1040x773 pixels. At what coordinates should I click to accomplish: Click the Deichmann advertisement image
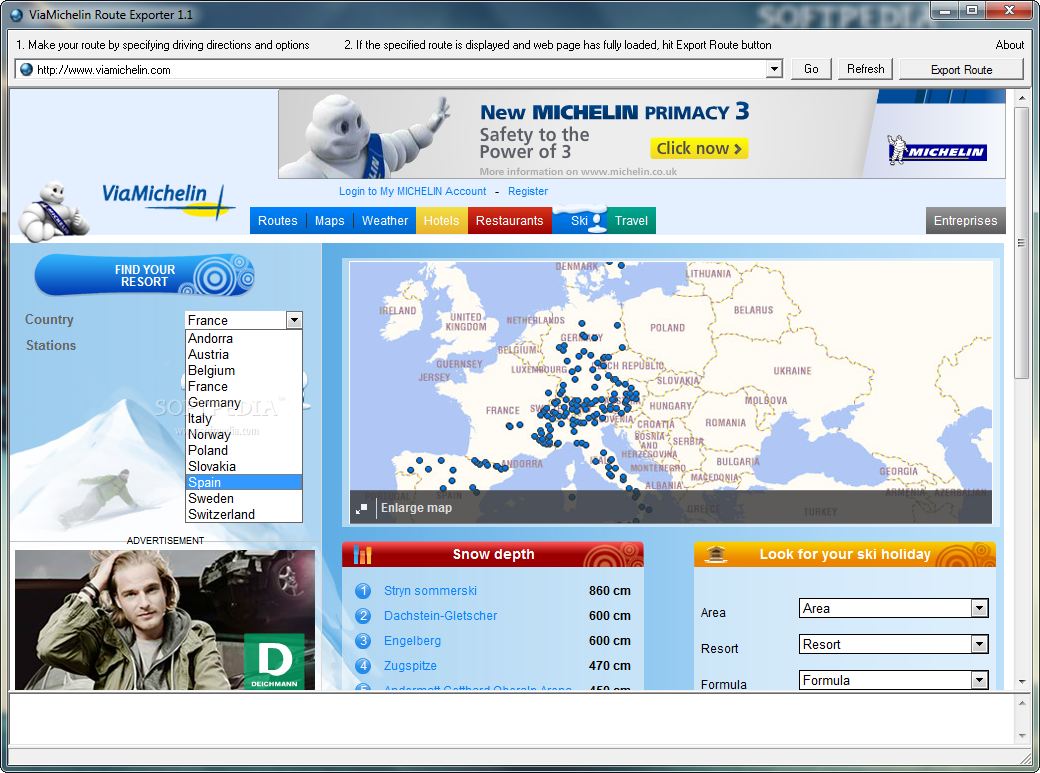165,620
